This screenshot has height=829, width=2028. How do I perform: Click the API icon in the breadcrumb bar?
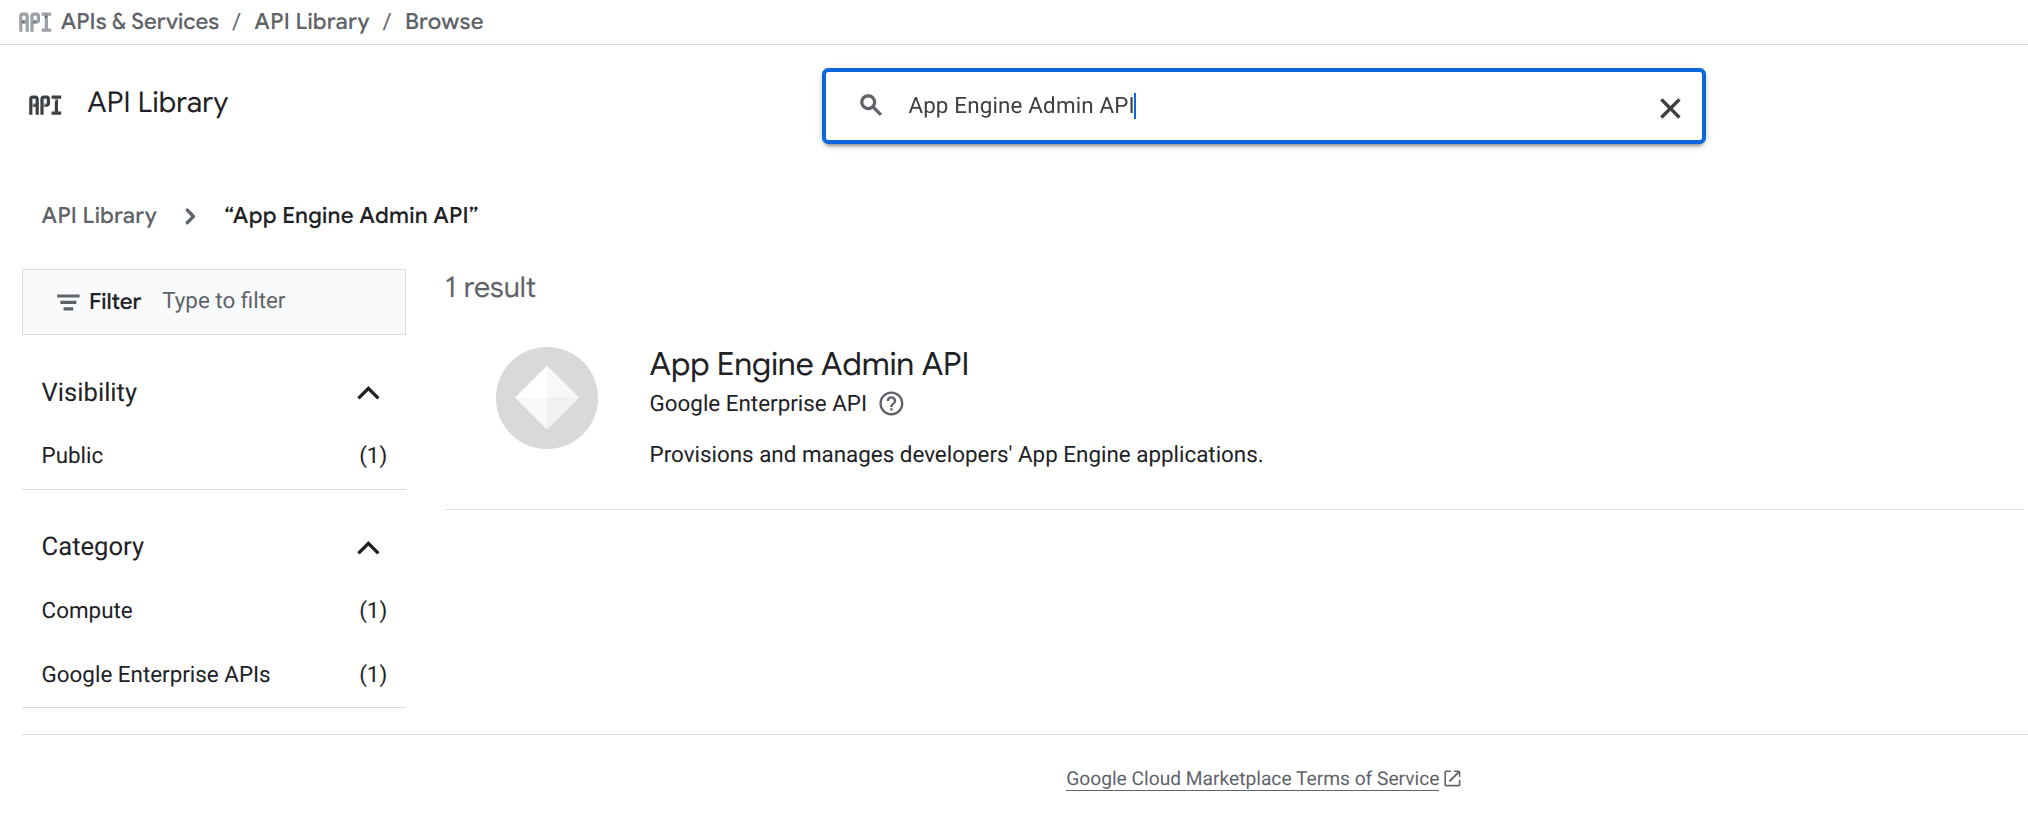(35, 22)
